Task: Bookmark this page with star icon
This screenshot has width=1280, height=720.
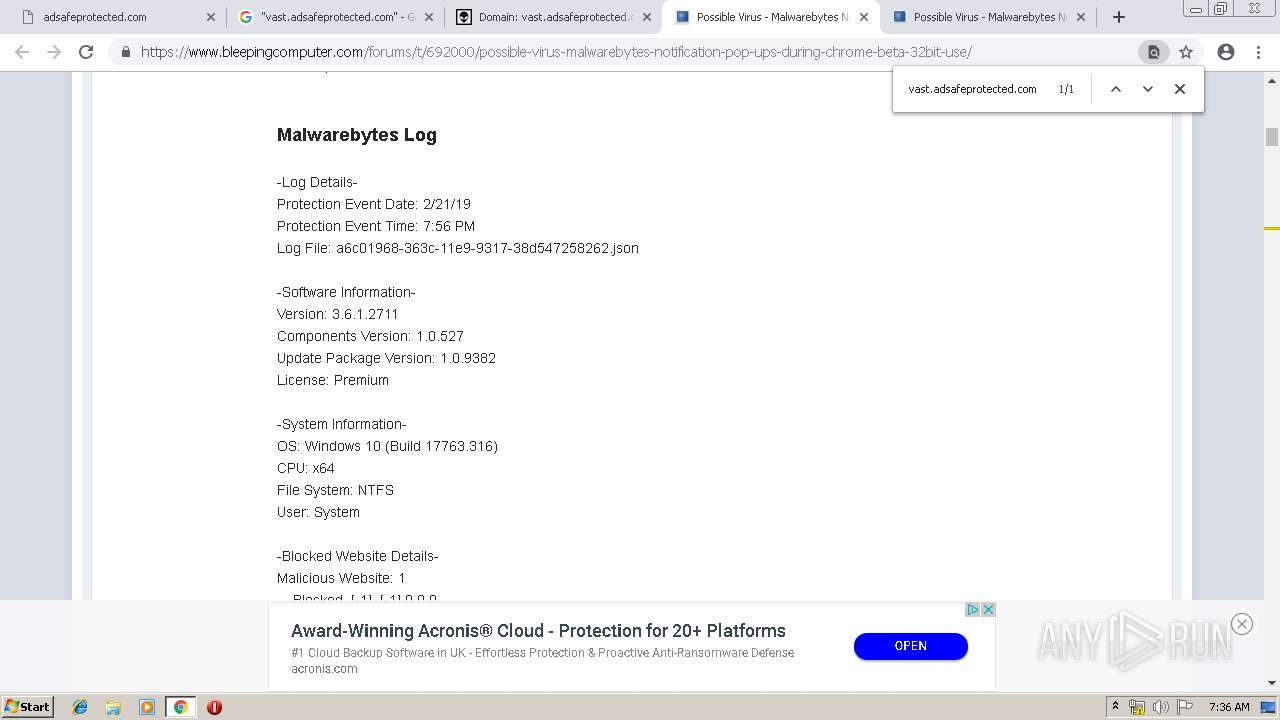Action: (1186, 52)
